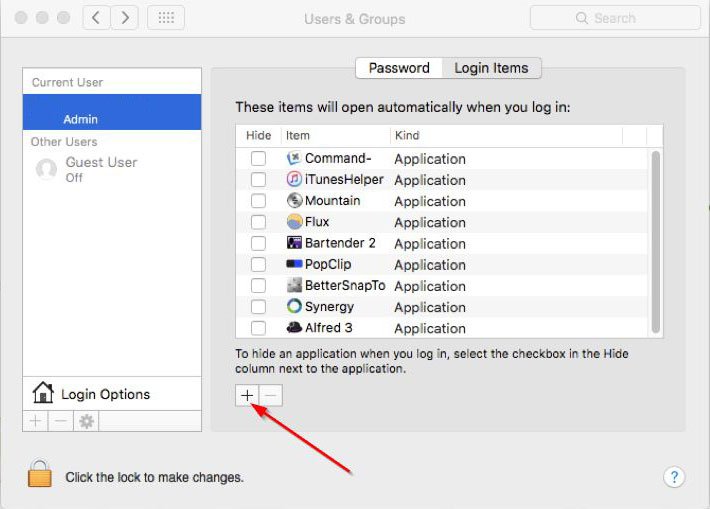The width and height of the screenshot is (710, 509).
Task: Click the Command- item name
Action: click(x=338, y=158)
